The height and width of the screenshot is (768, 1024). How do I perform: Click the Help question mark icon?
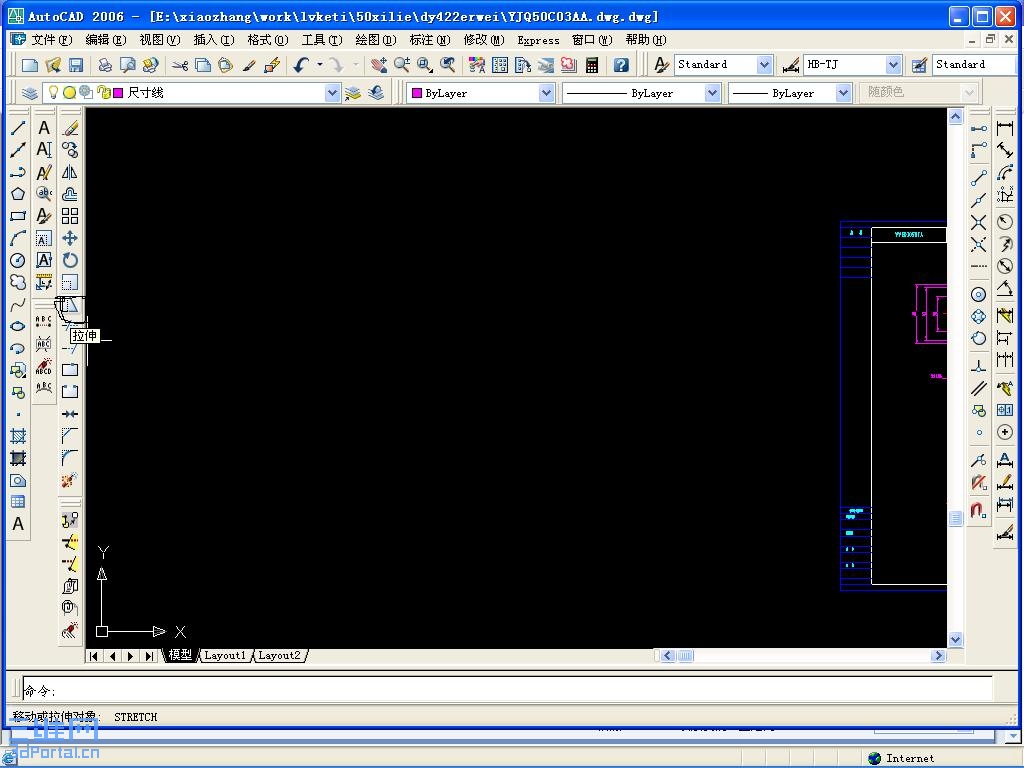621,65
